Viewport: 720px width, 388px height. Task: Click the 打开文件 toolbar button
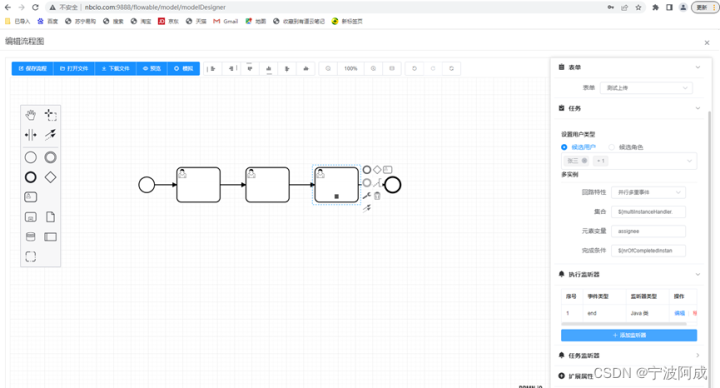(x=74, y=68)
